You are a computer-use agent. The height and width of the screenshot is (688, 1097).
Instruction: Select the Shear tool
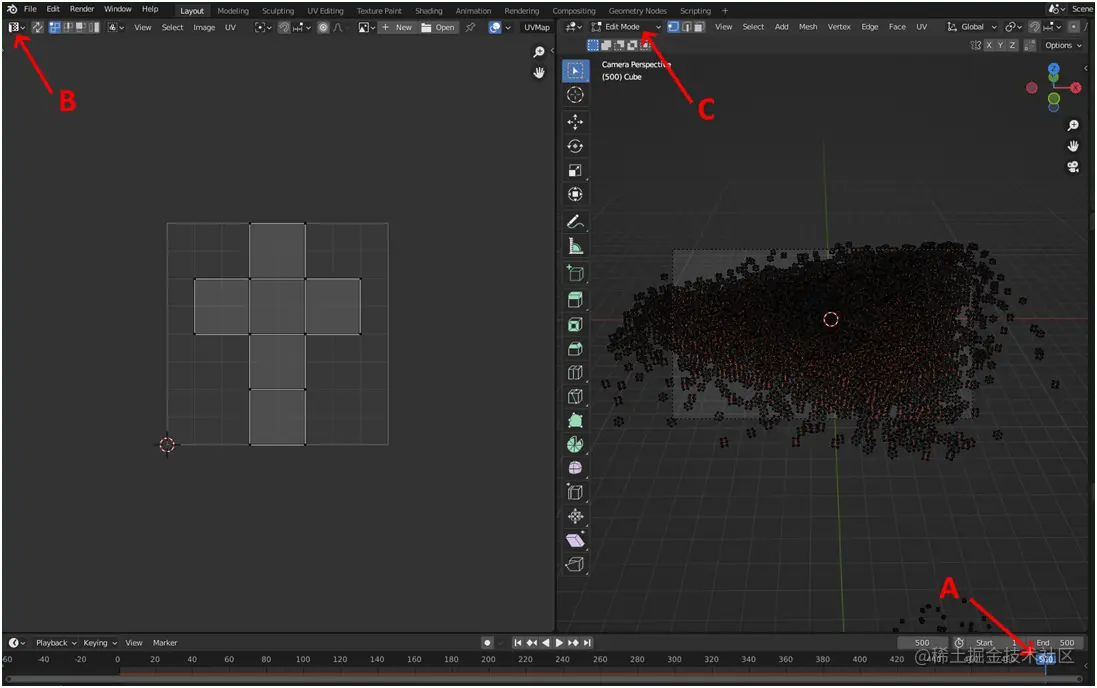575,540
